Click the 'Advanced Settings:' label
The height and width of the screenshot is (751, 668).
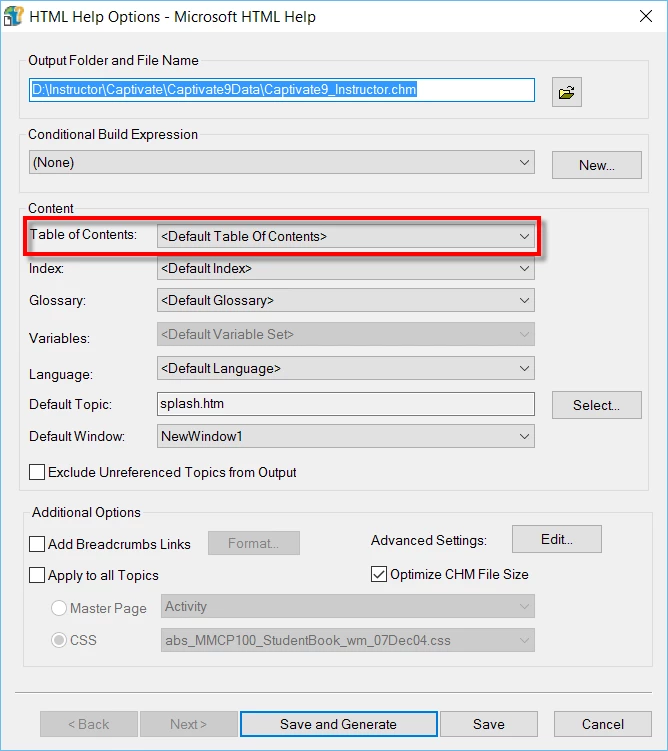click(x=429, y=540)
